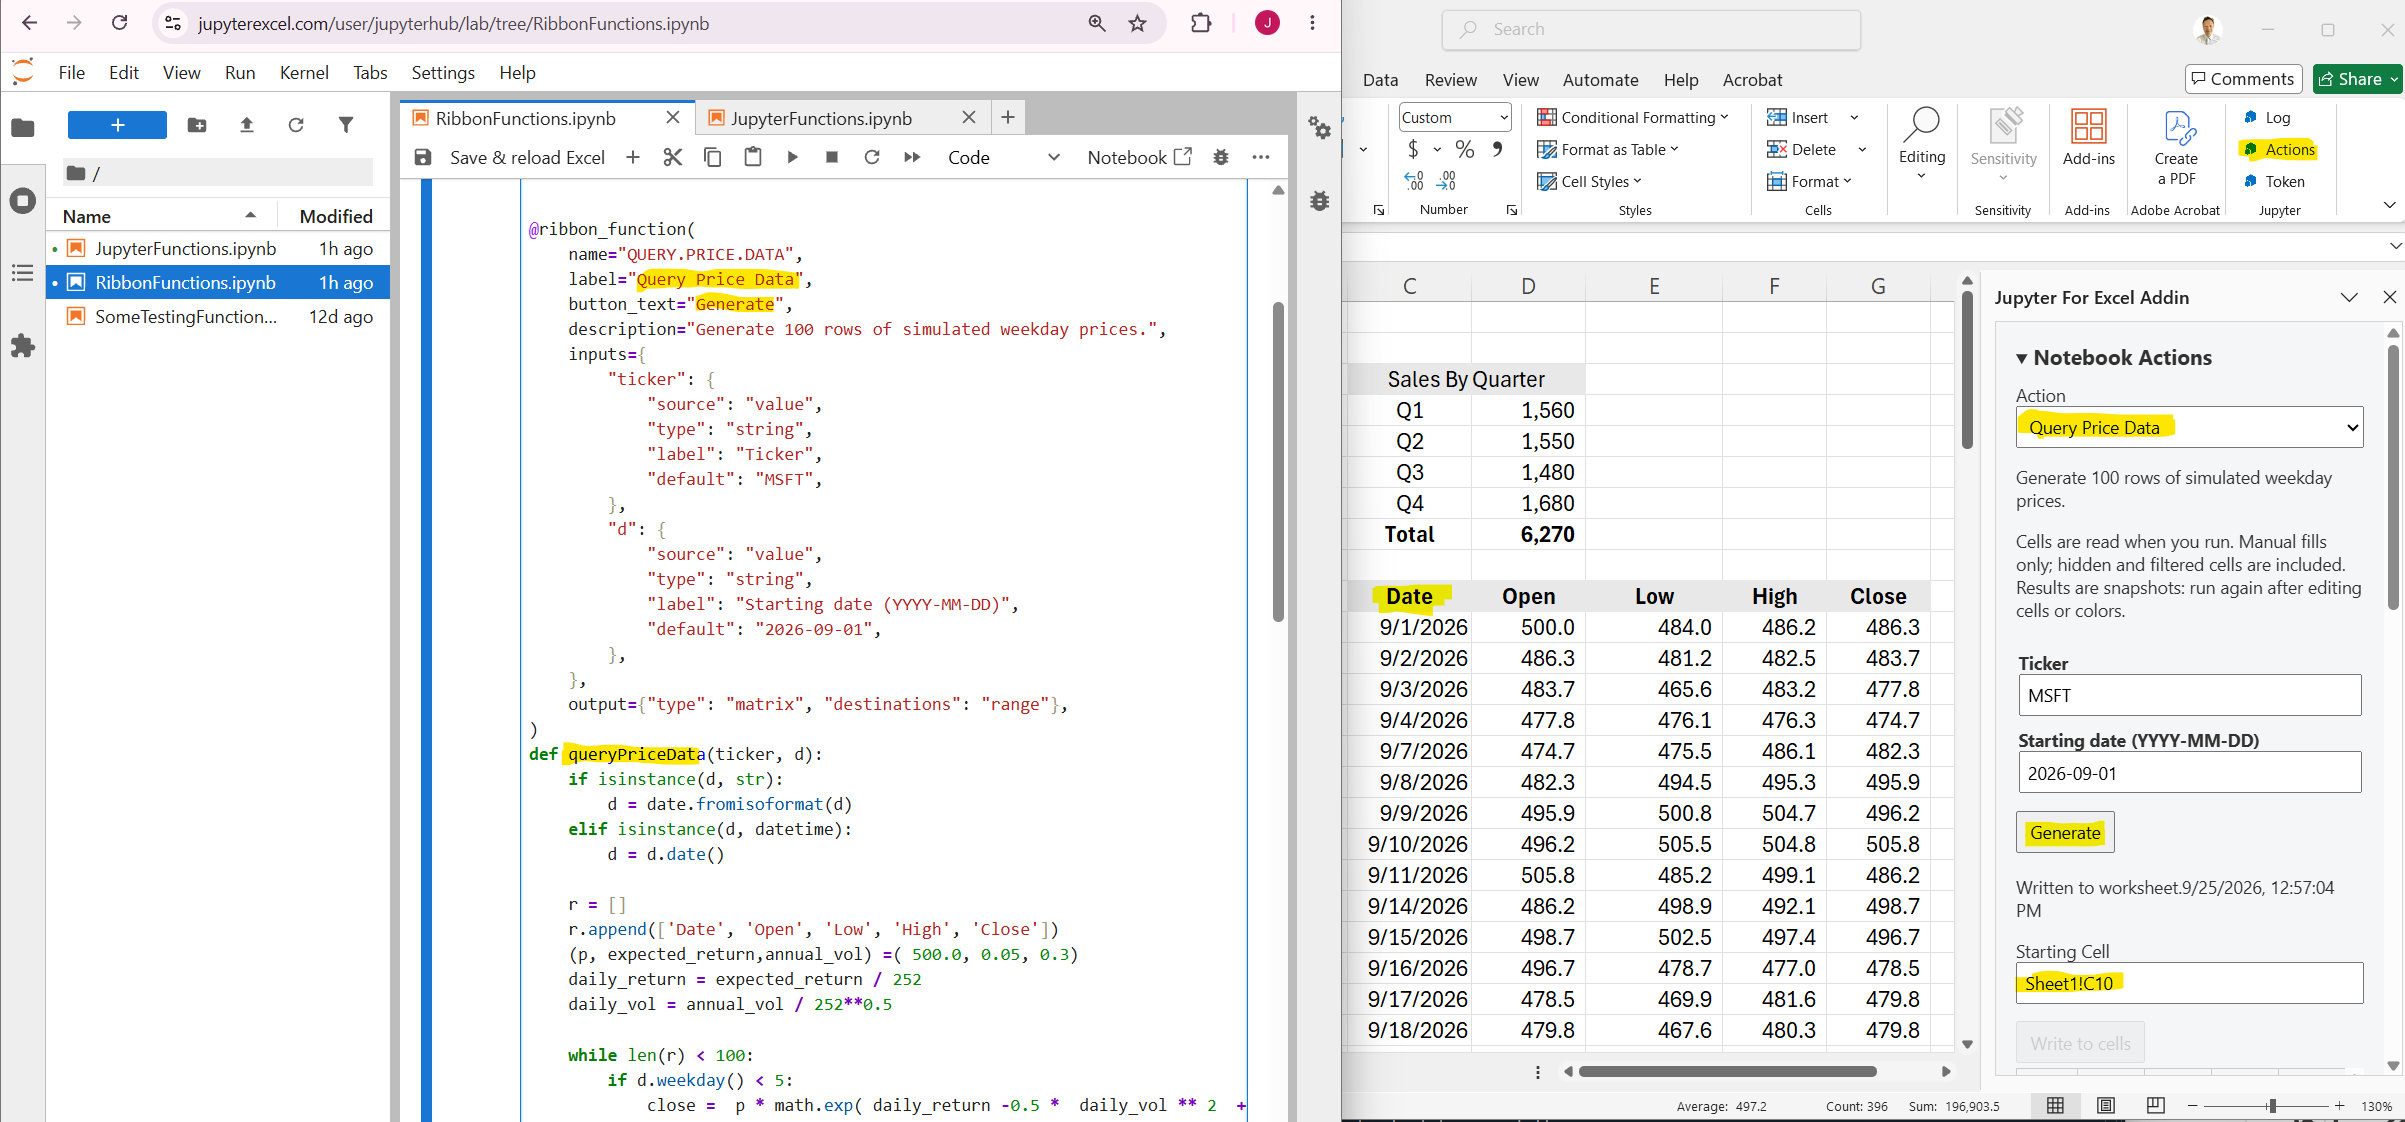
Task: Click the Excel Add-ins ribbon button
Action: point(2088,139)
